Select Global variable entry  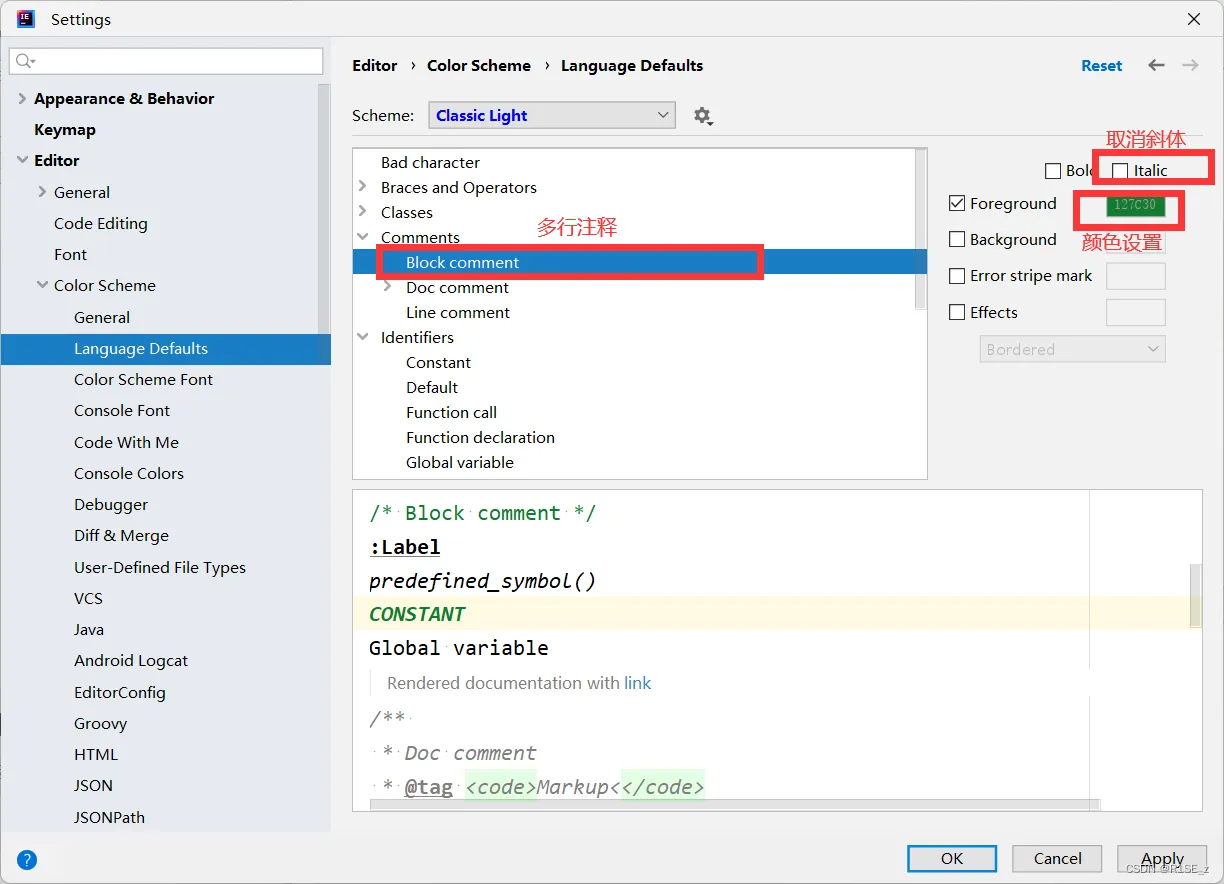click(x=460, y=462)
